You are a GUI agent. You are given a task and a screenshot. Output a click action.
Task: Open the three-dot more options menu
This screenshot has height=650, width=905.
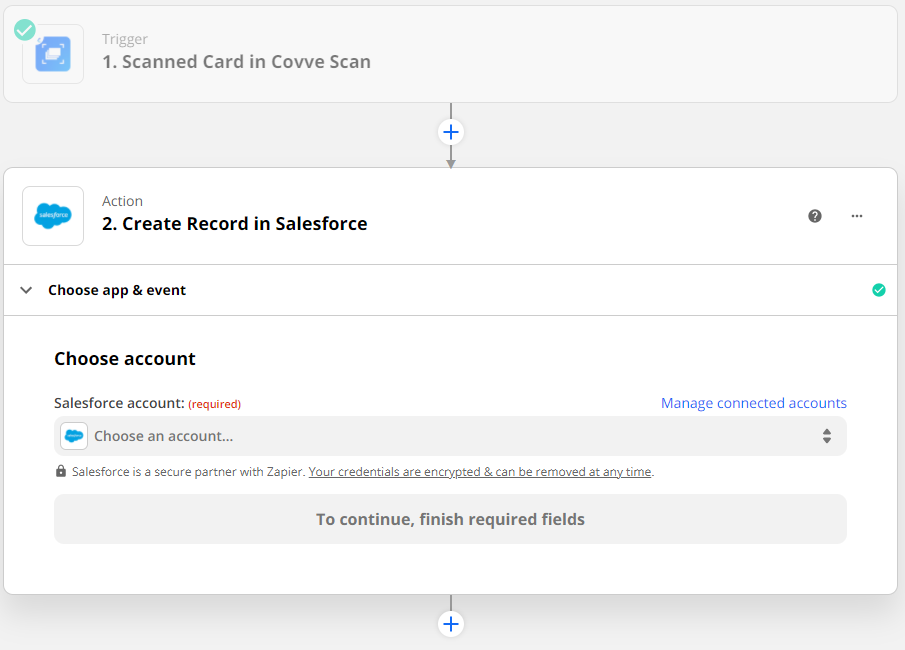click(x=857, y=216)
